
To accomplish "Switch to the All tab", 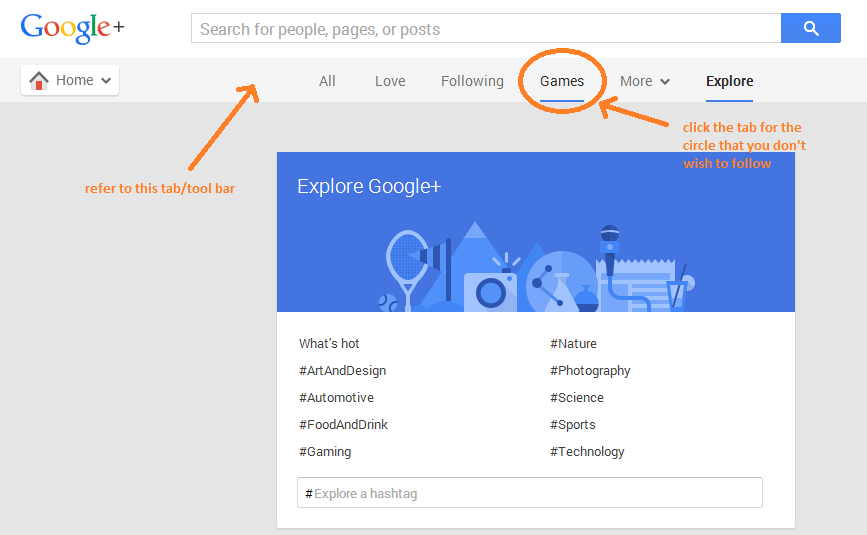I will 327,81.
